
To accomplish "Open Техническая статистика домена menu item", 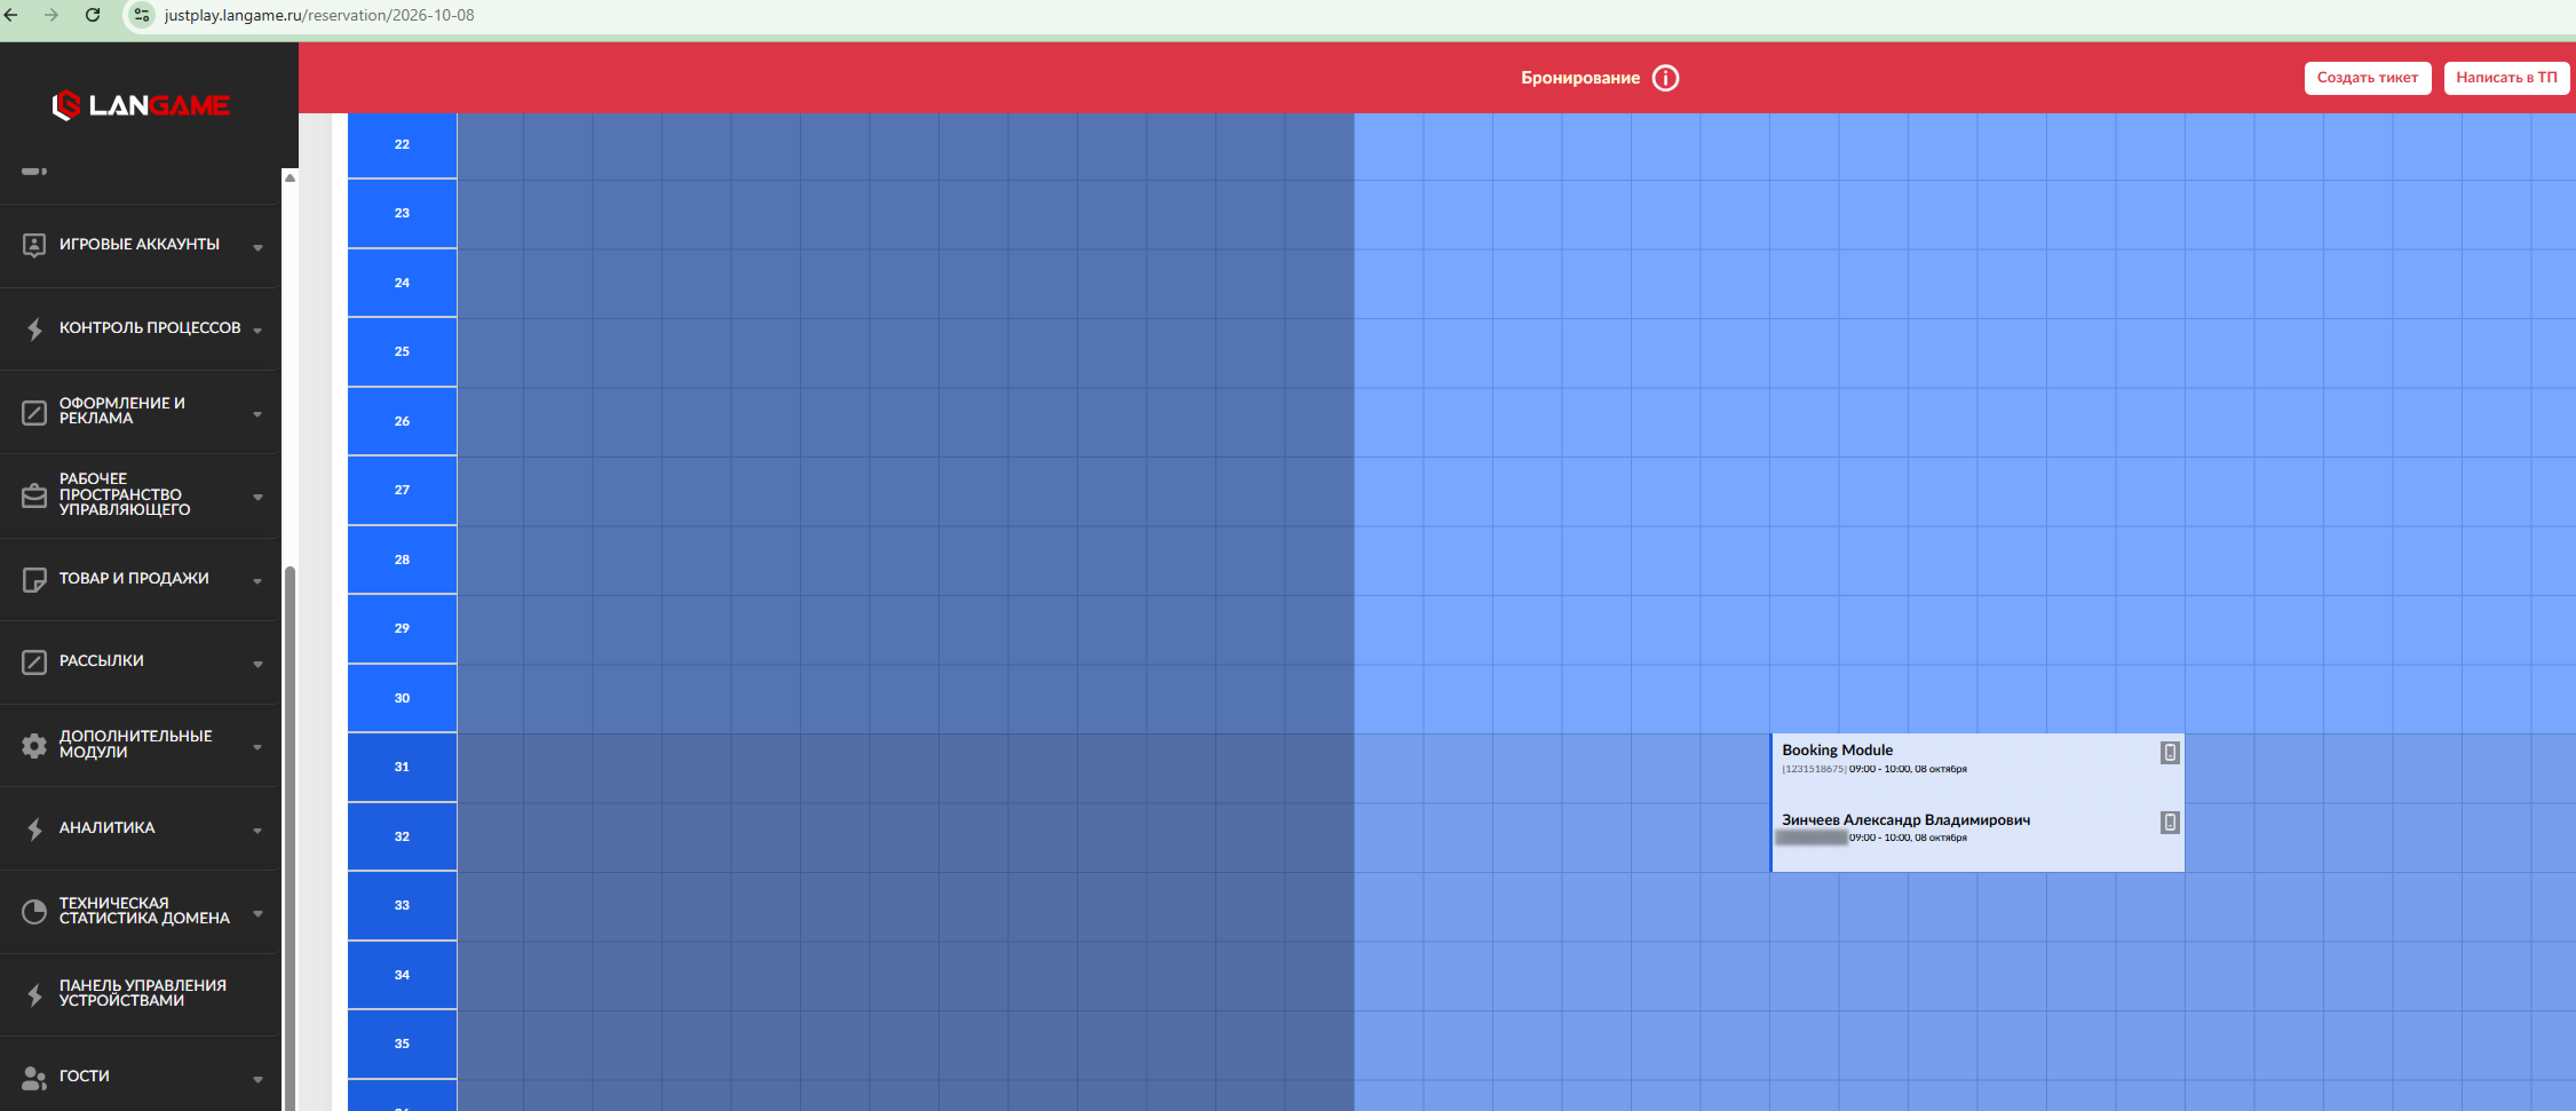I will pos(140,911).
